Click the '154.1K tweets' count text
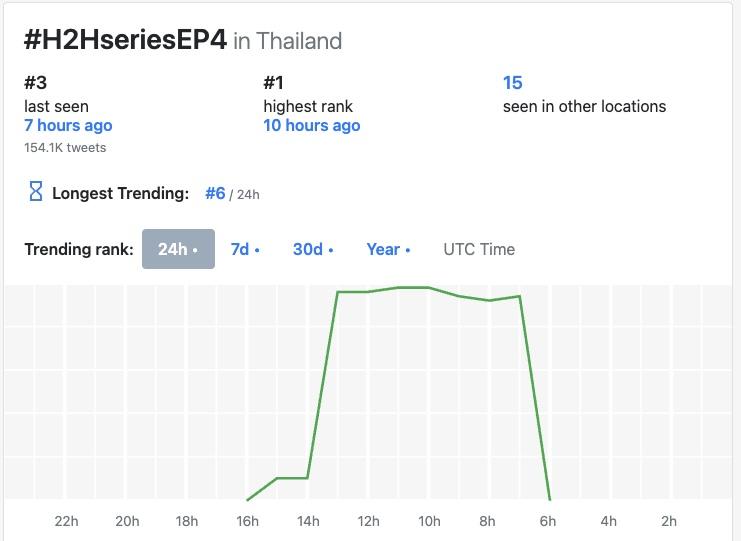This screenshot has width=741, height=541. coord(65,148)
